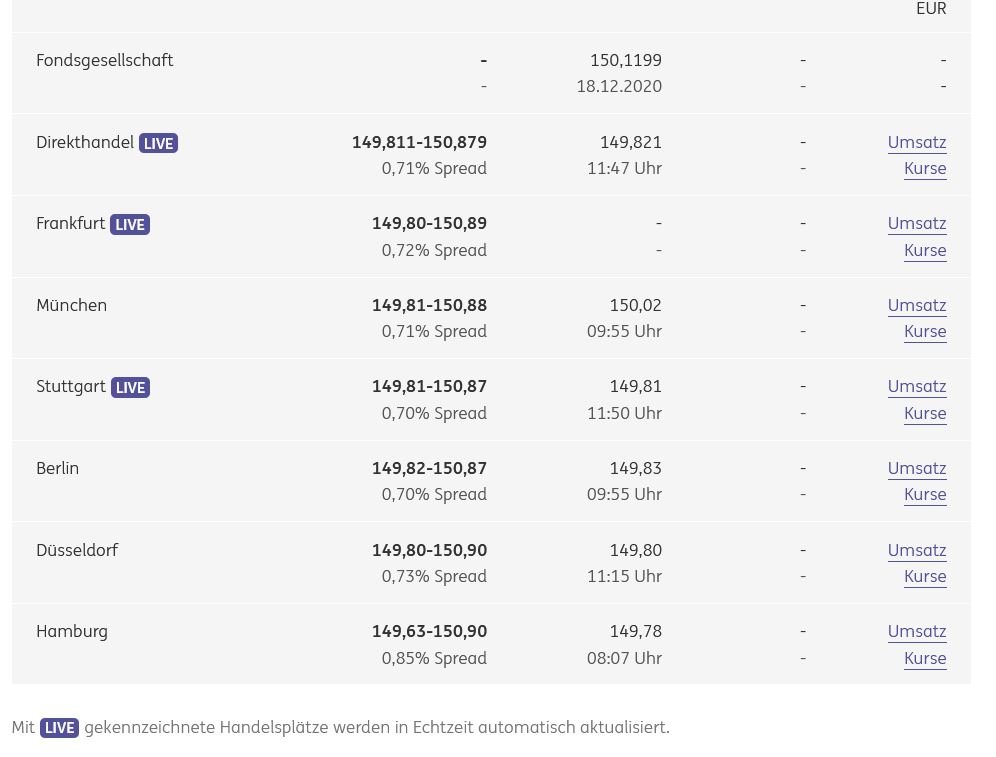
Task: Open Kurse link for Berlin
Action: (x=924, y=494)
